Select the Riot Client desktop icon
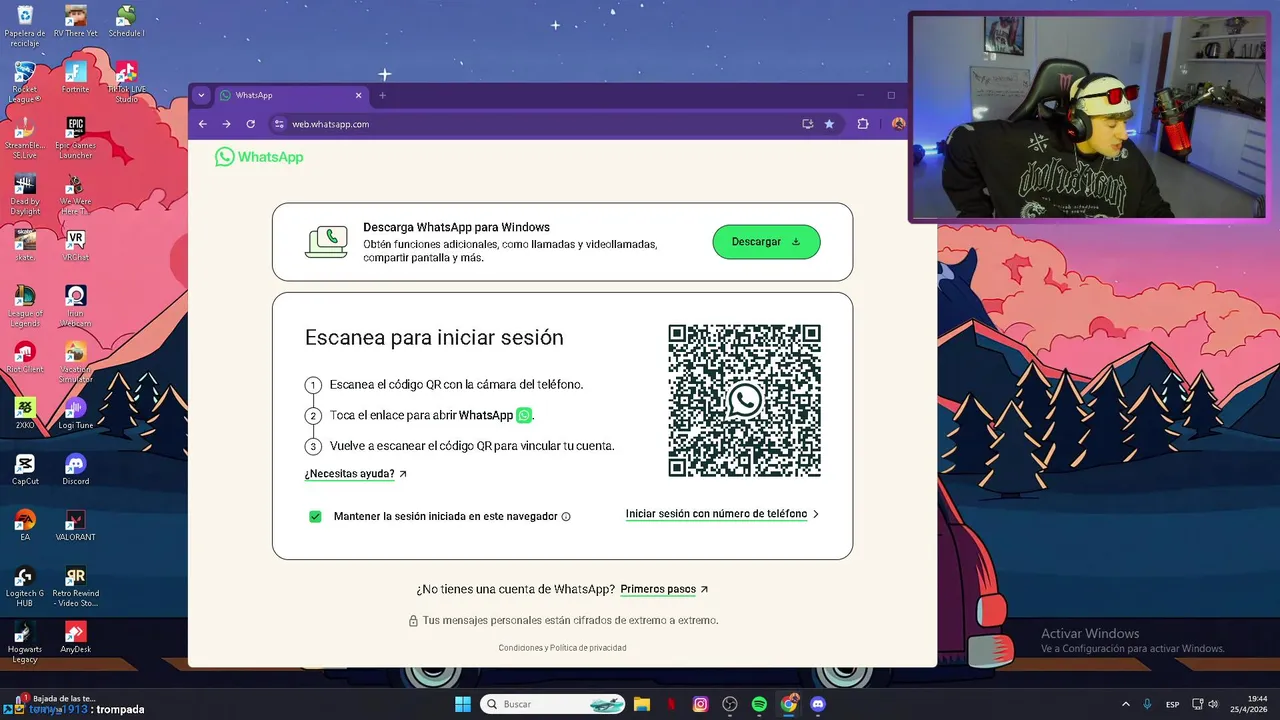This screenshot has width=1280, height=720. pos(25,358)
